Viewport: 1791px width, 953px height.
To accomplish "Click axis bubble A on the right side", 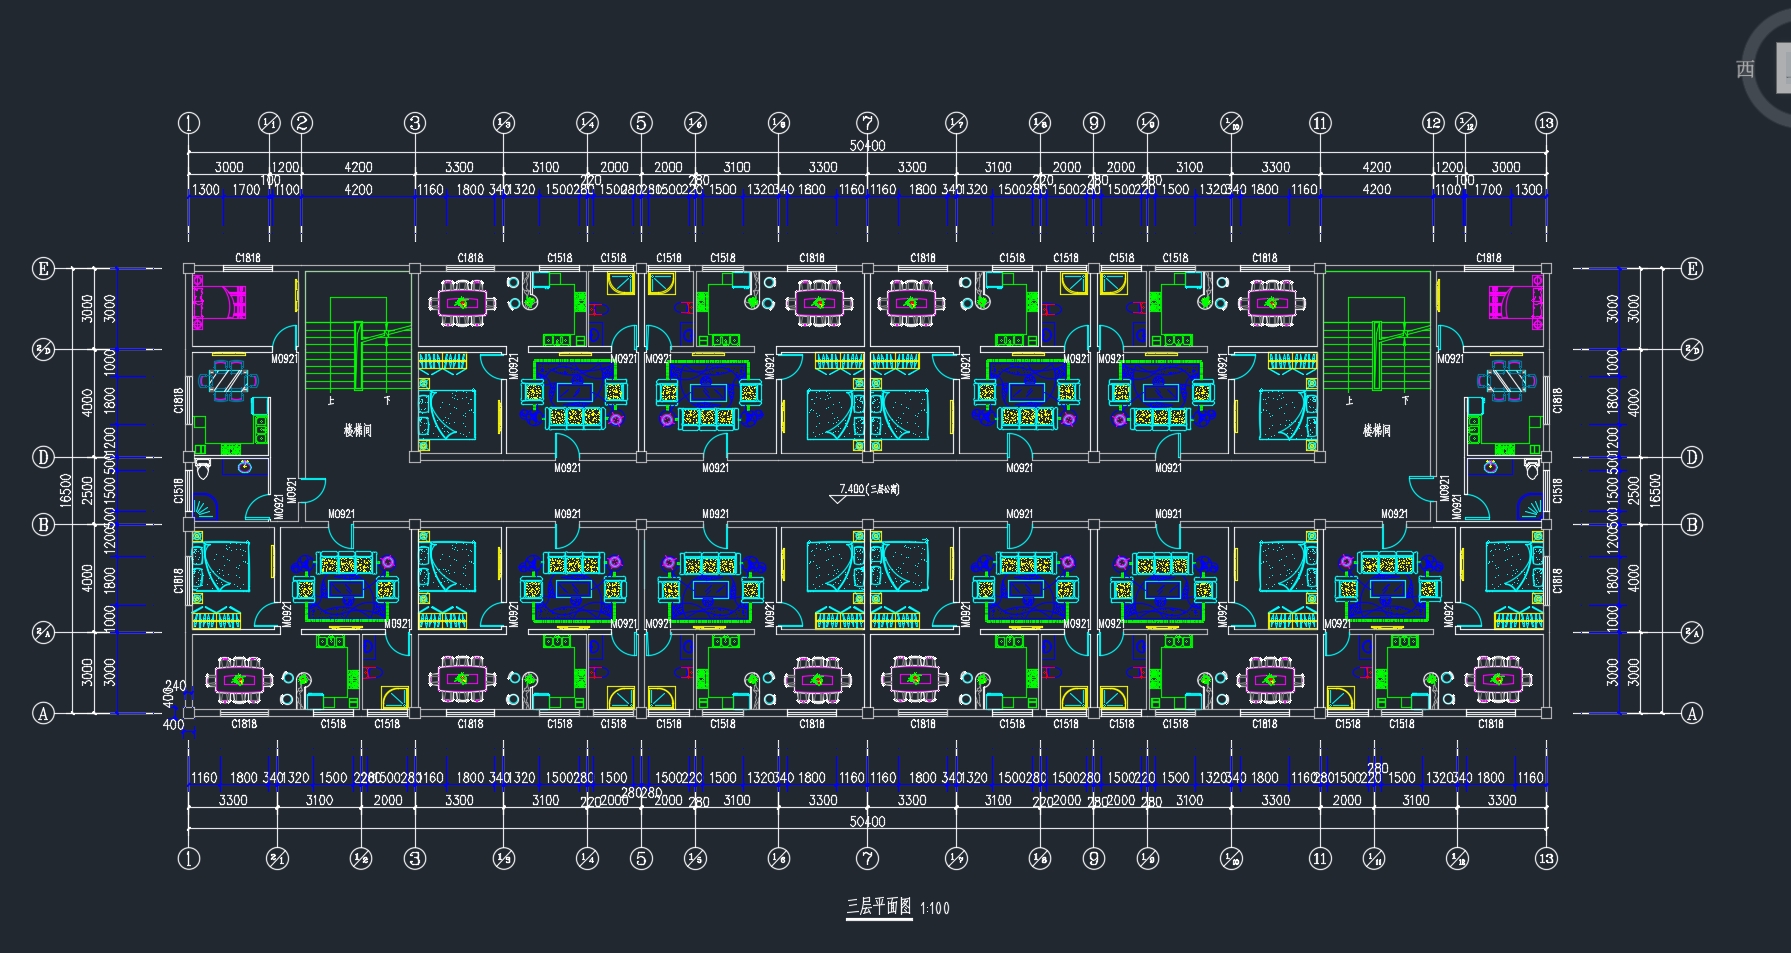I will click(1691, 713).
